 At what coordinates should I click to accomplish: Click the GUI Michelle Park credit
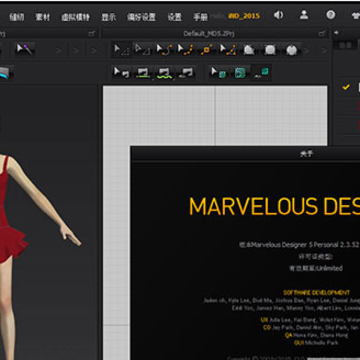316,343
